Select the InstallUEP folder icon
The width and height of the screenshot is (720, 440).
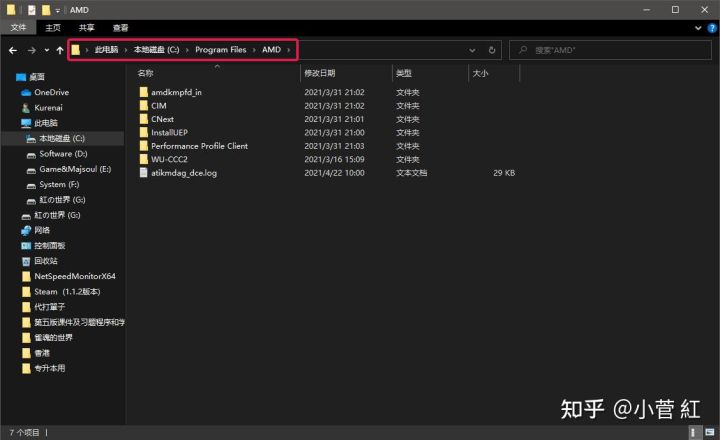144,132
